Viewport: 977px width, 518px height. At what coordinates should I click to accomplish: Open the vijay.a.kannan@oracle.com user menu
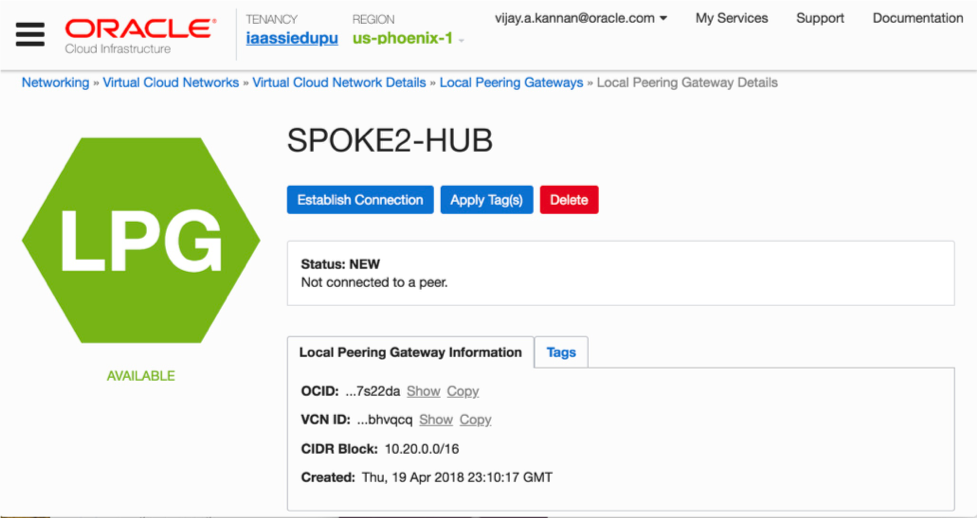[581, 18]
